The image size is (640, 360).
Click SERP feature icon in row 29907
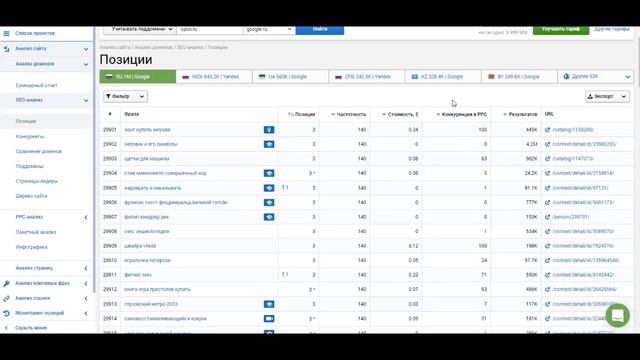coord(269,217)
